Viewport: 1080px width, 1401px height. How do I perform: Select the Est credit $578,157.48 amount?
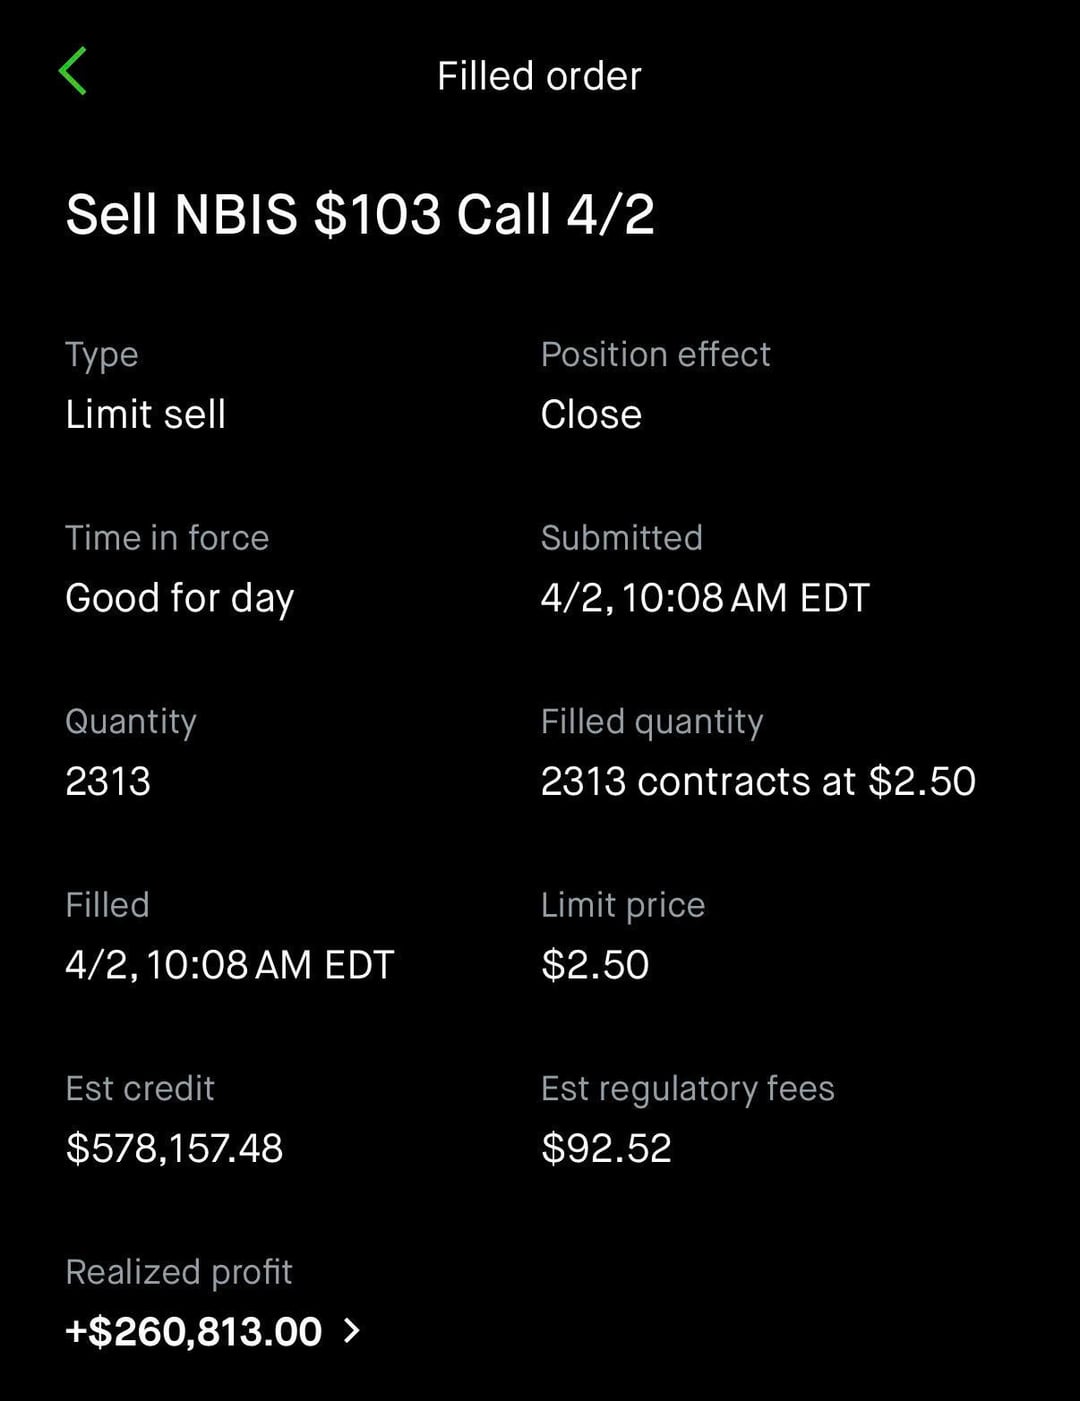point(174,1148)
